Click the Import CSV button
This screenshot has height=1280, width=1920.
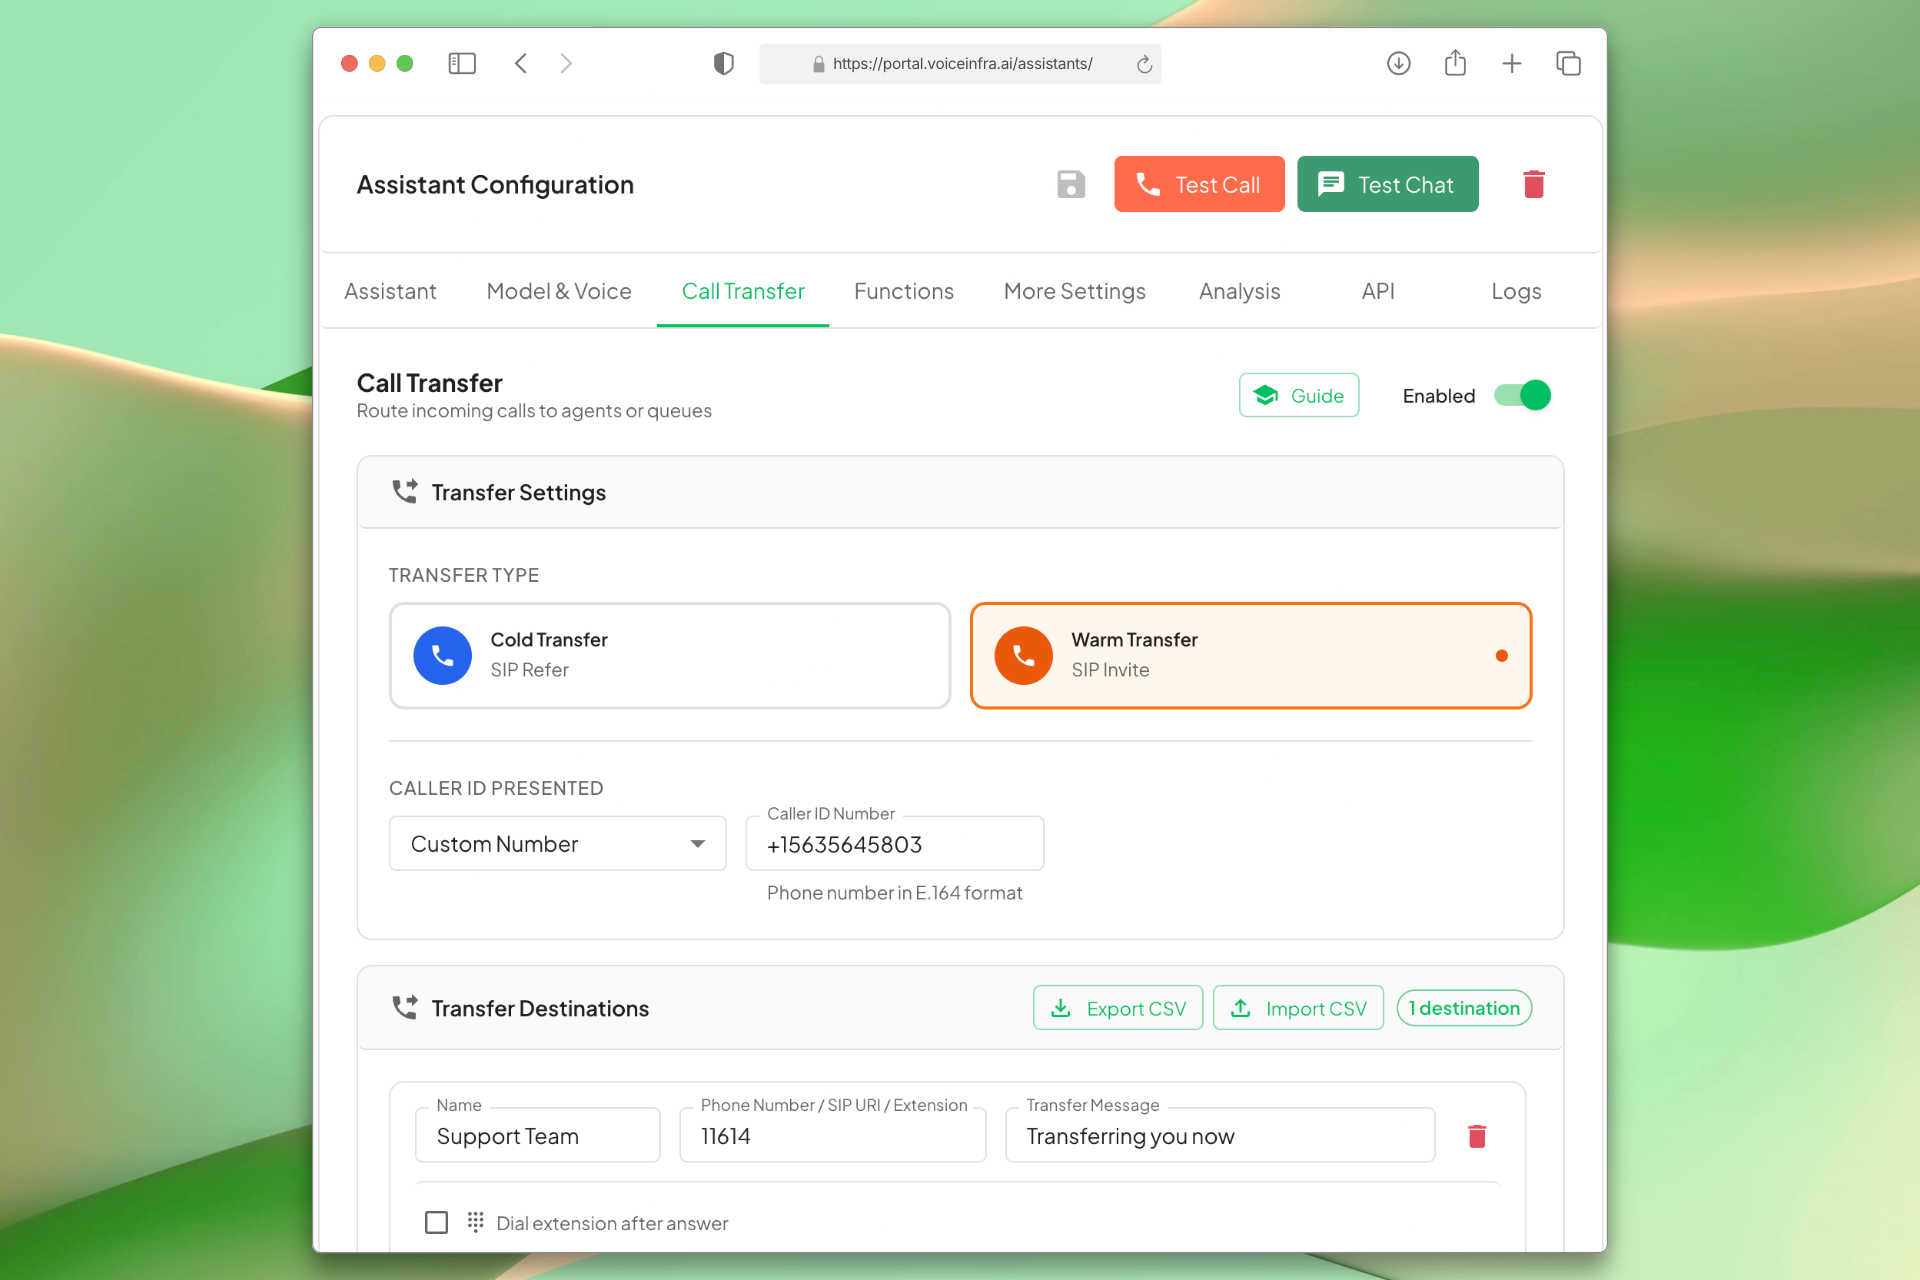pos(1298,1008)
